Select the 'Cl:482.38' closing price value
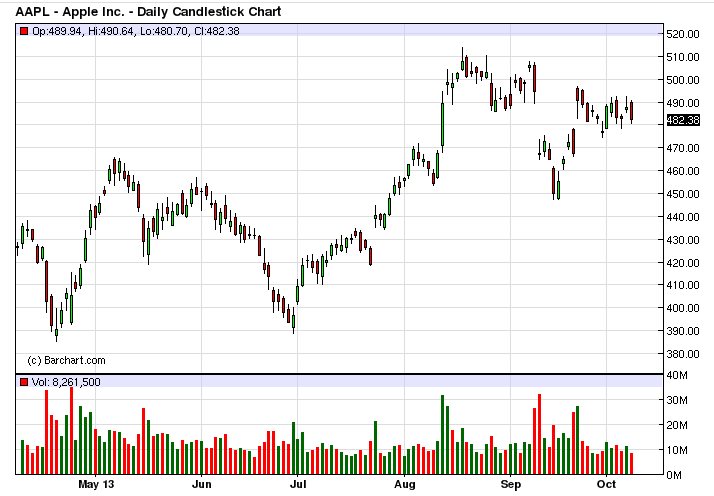This screenshot has height=496, width=714. click(216, 31)
